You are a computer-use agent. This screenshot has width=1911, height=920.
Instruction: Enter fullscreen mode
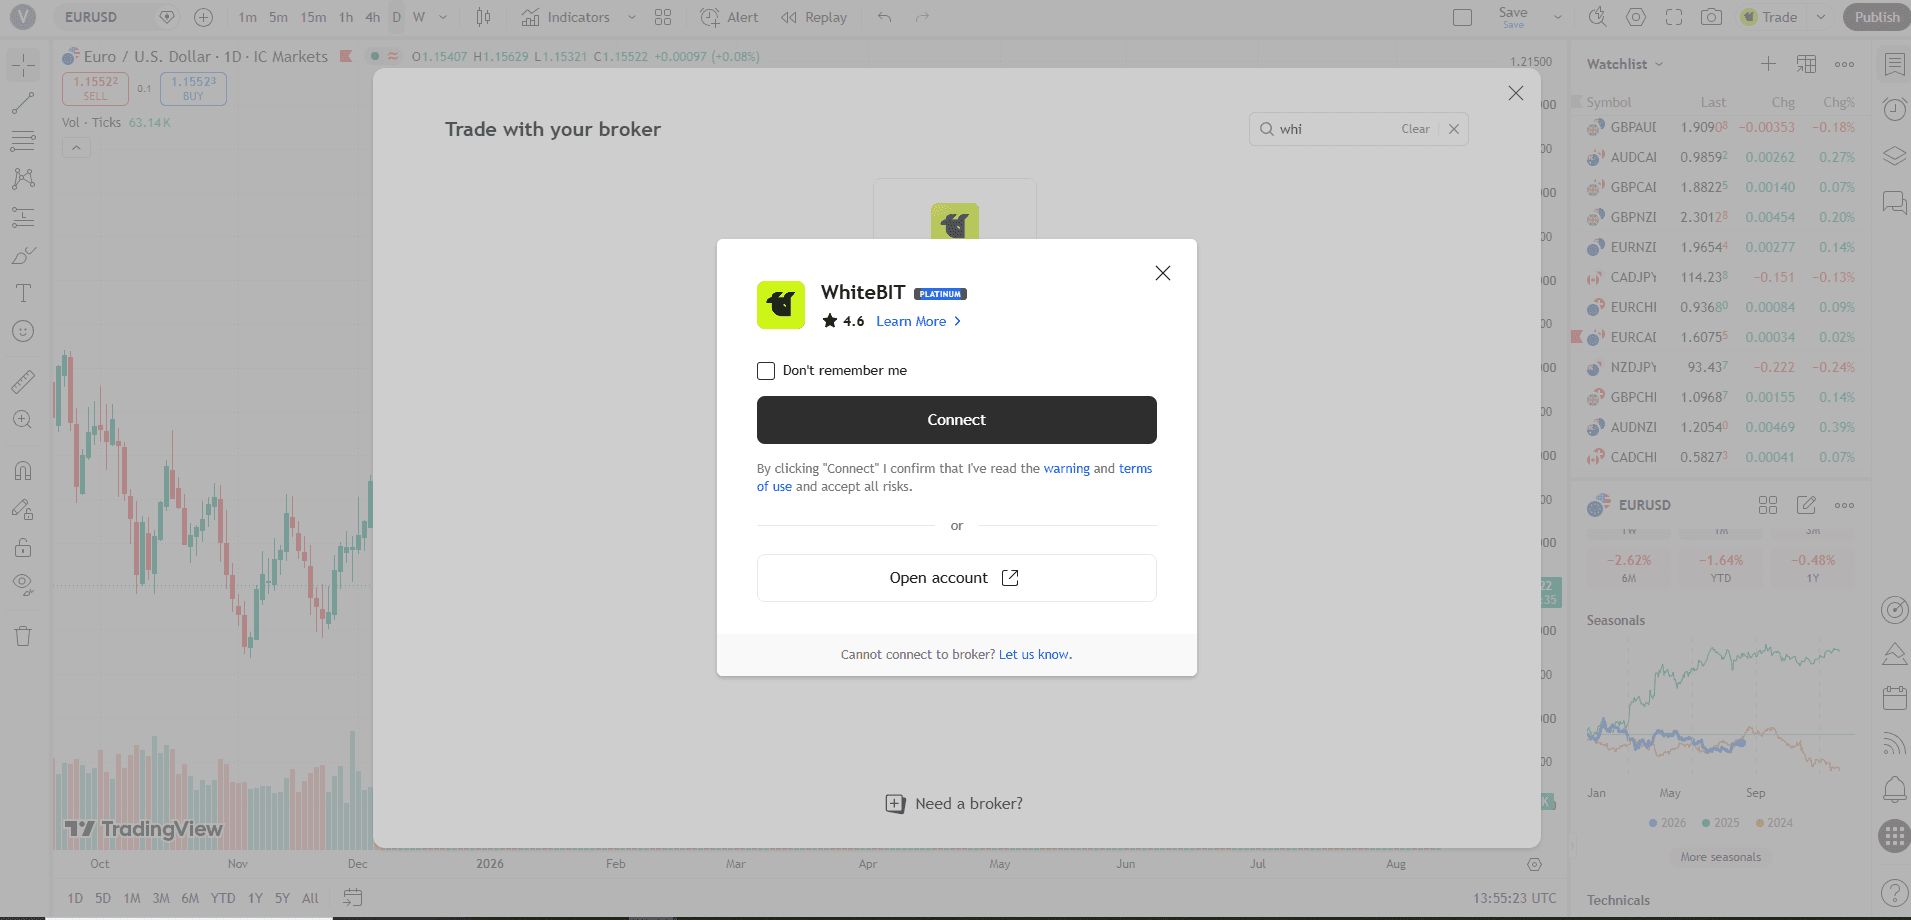[1674, 17]
